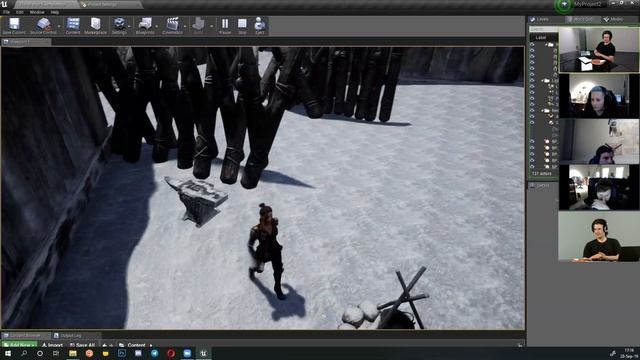The image size is (640, 360).
Task: Open the Build options dropdown arrow
Action: [211, 26]
